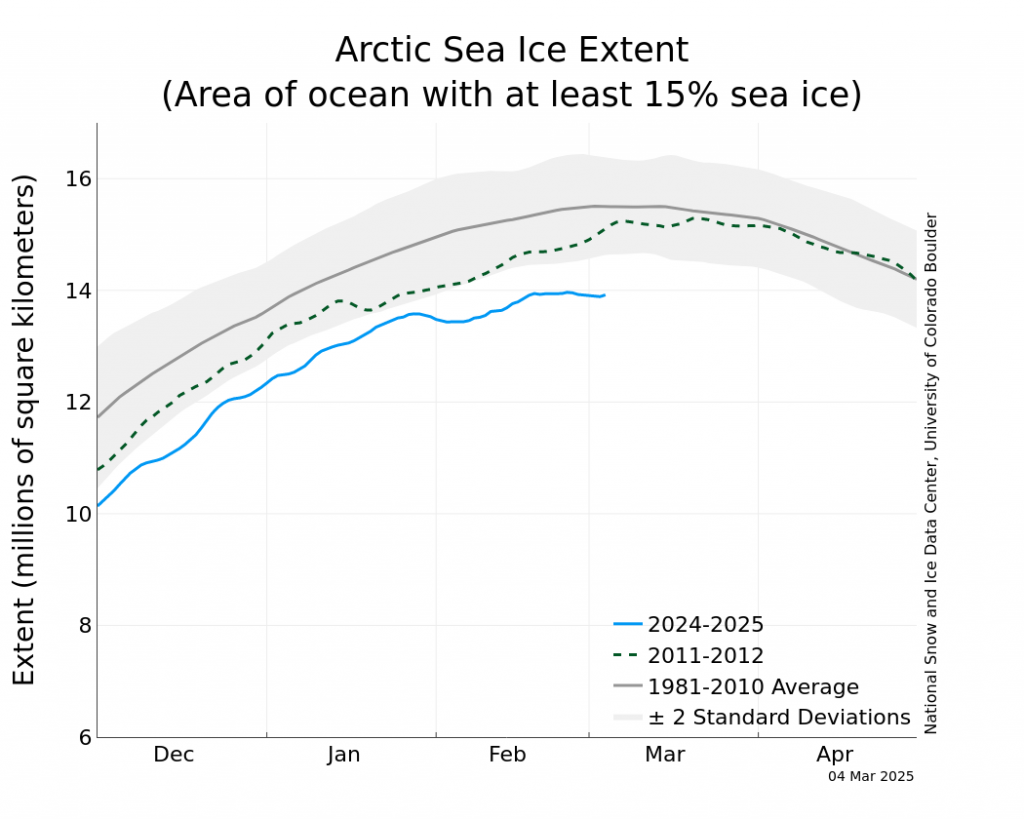Click the 16 tick on the y-axis
Viewport: 1024px width, 819px height.
(x=78, y=178)
